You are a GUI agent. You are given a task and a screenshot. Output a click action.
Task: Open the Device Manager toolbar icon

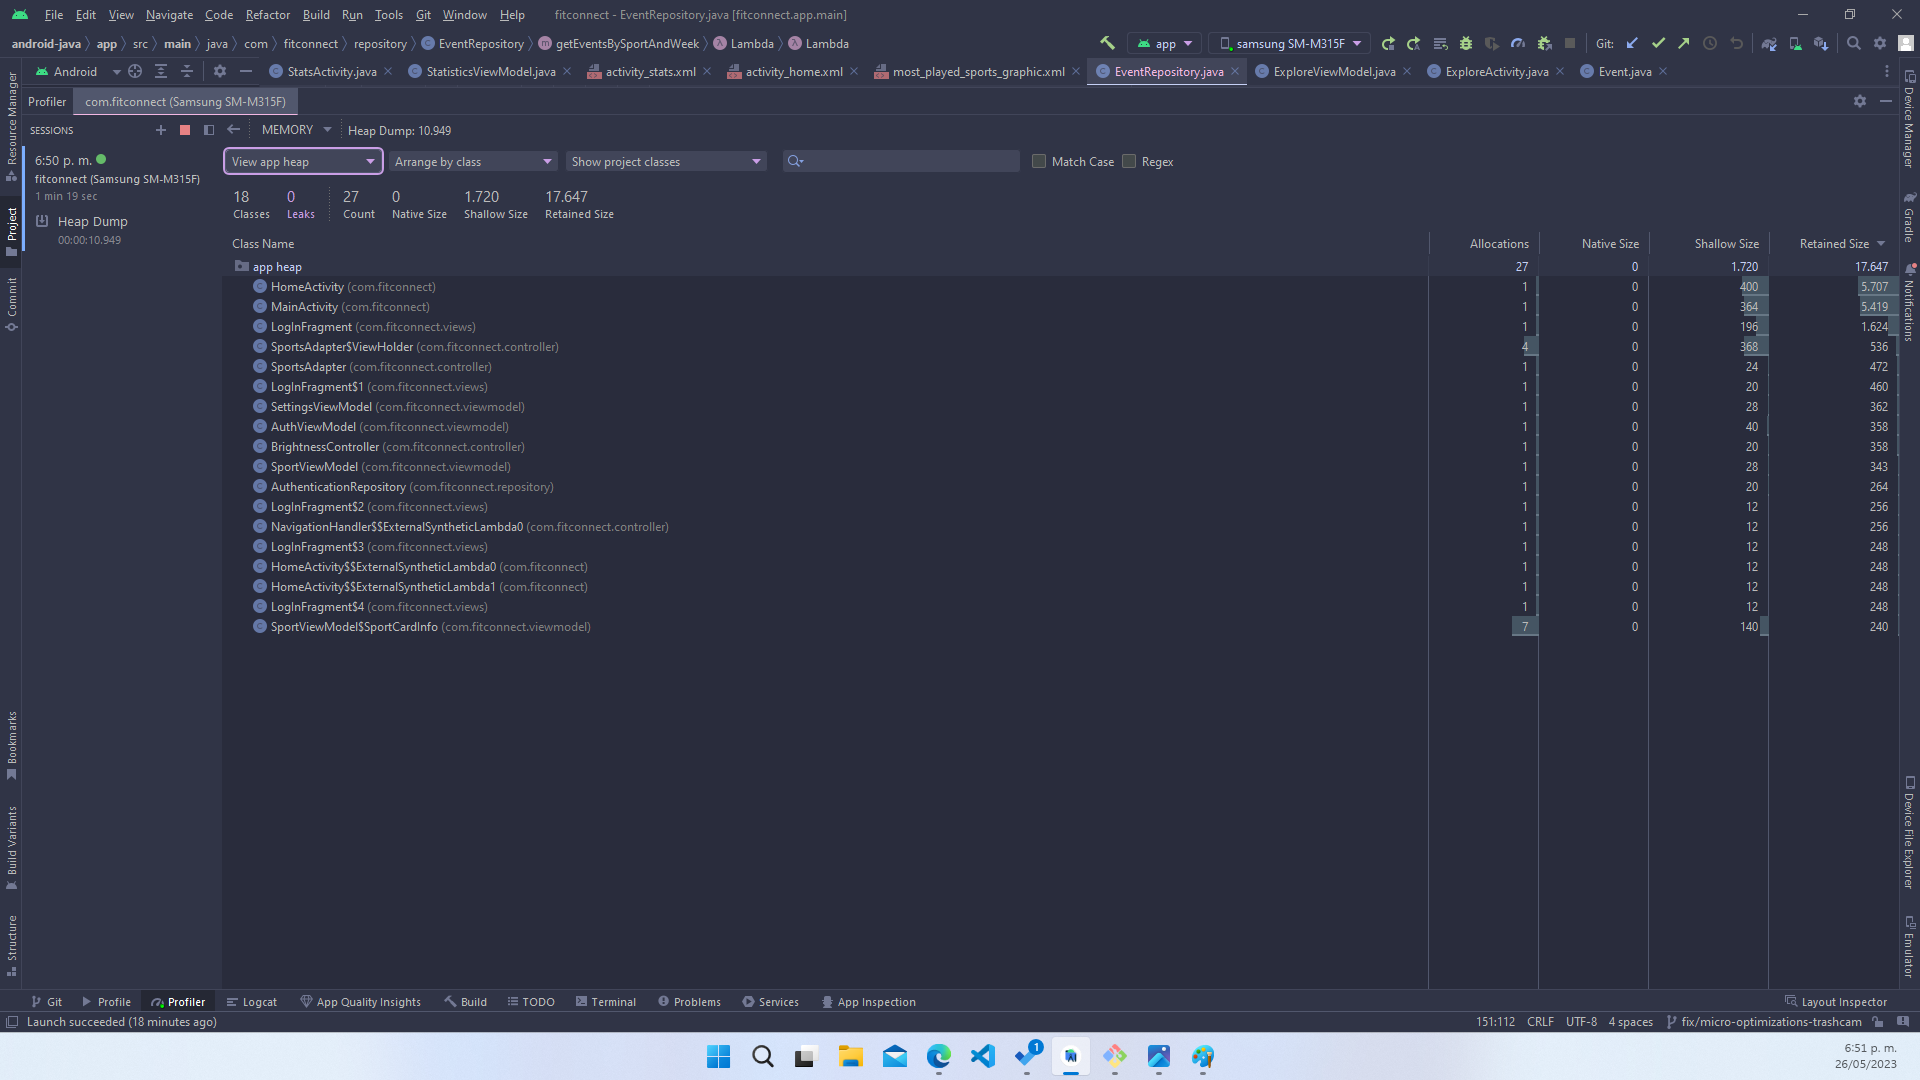(1795, 43)
